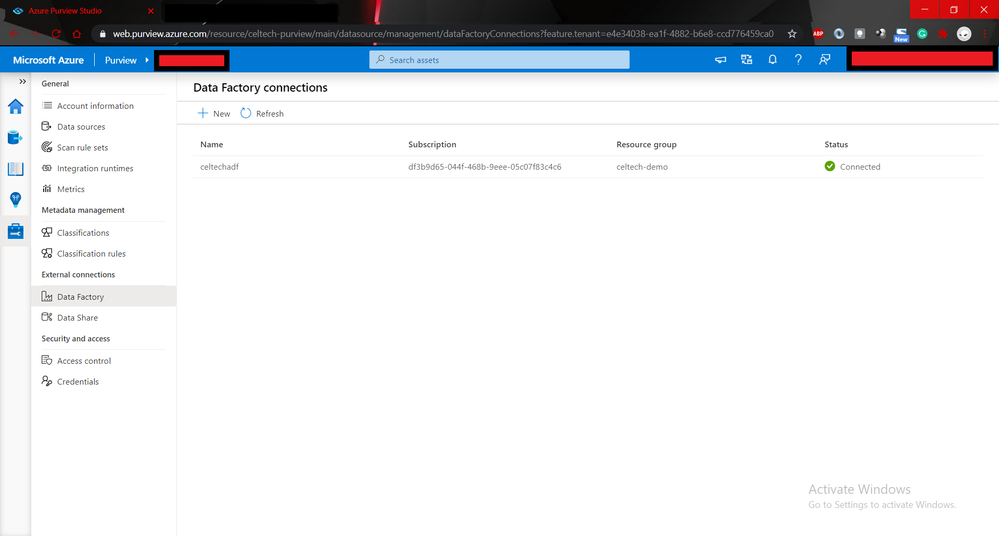
Task: Open Credentials menu item
Action: tap(78, 382)
